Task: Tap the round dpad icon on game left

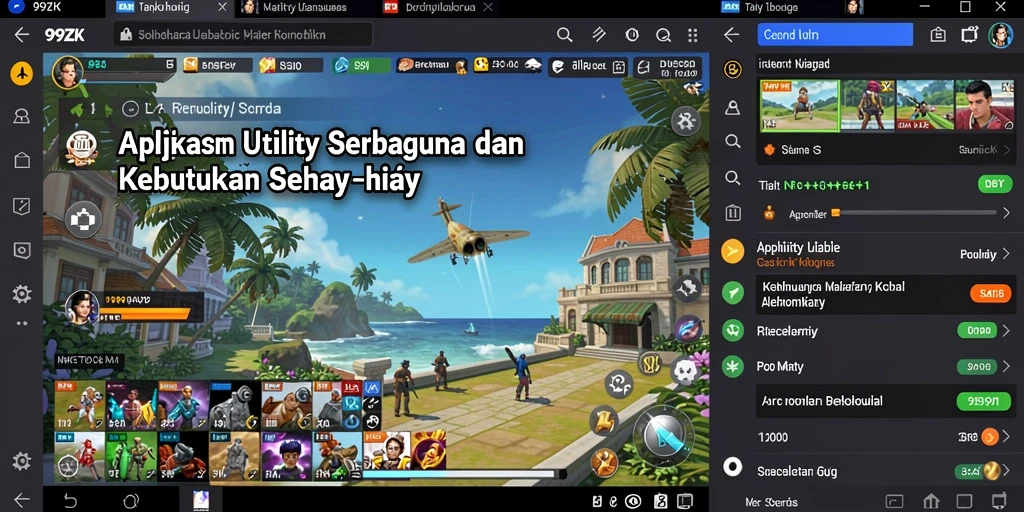Action: (x=83, y=219)
